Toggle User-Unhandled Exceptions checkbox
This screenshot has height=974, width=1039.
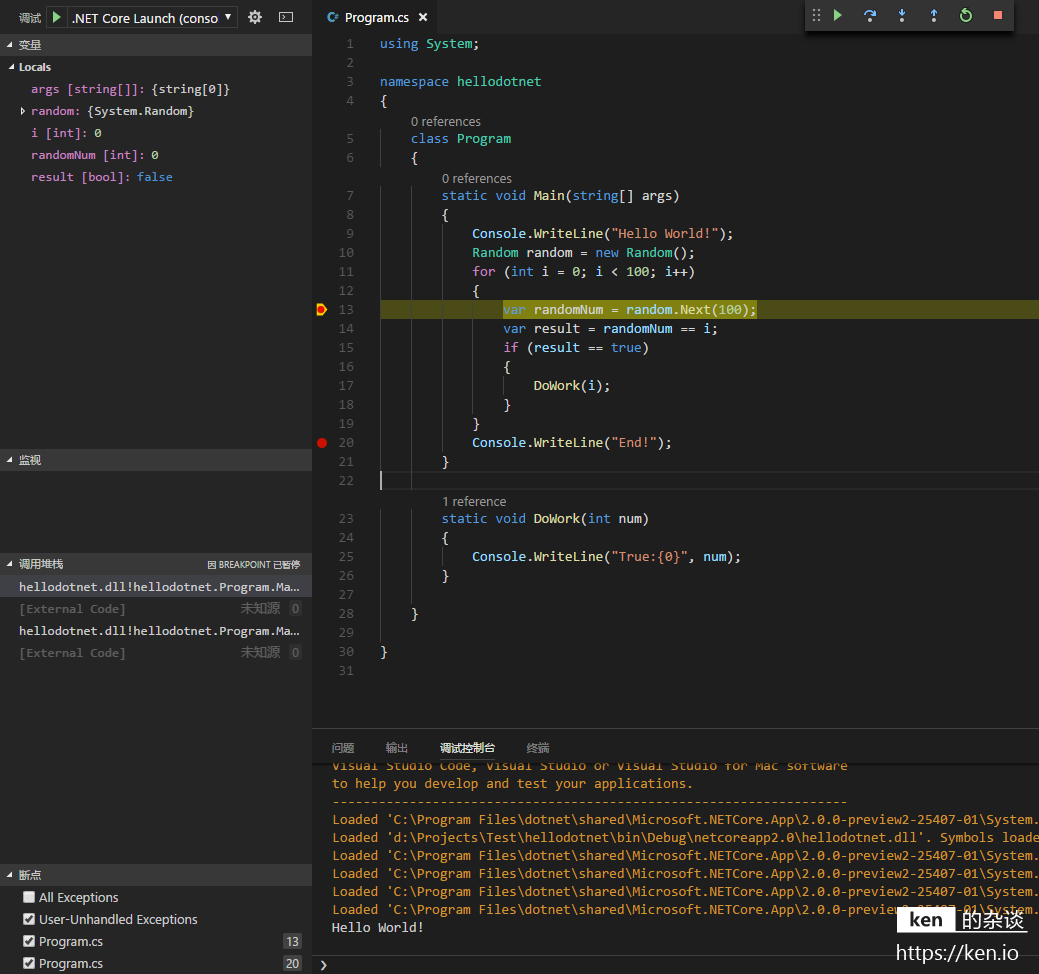tap(29, 919)
